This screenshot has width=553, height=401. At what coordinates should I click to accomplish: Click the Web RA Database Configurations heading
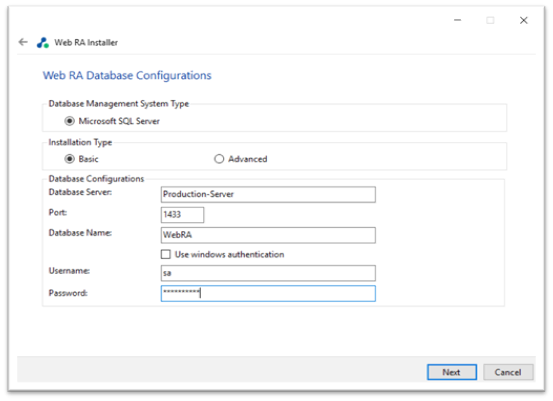(x=127, y=75)
